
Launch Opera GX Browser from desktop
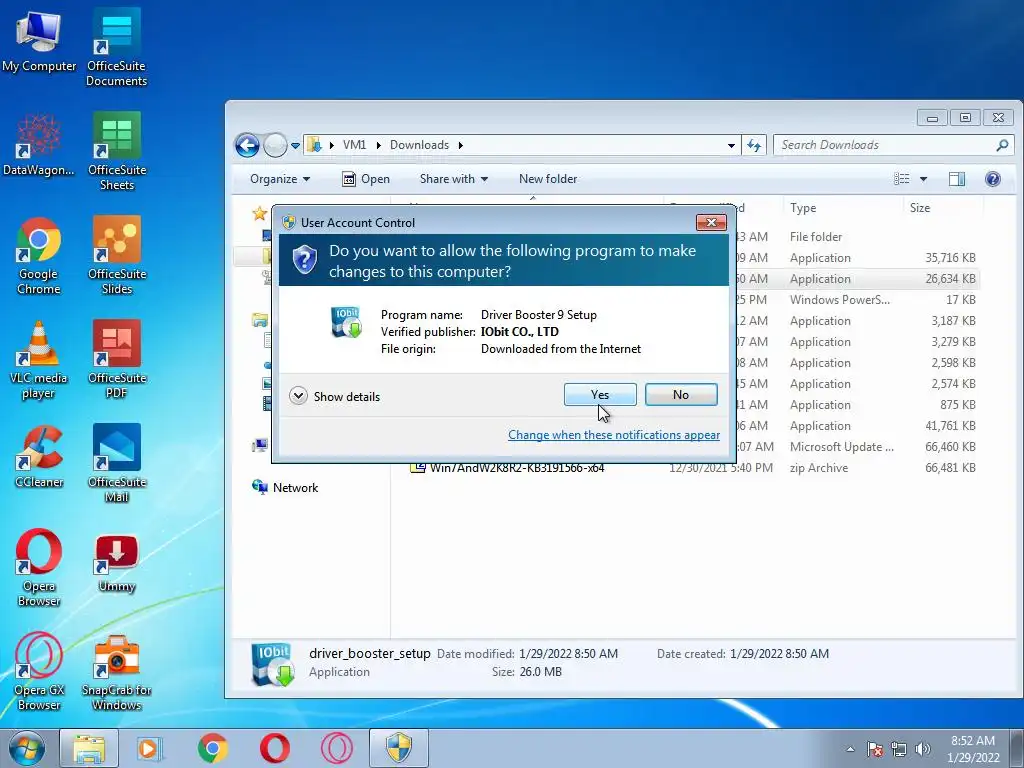(x=39, y=671)
